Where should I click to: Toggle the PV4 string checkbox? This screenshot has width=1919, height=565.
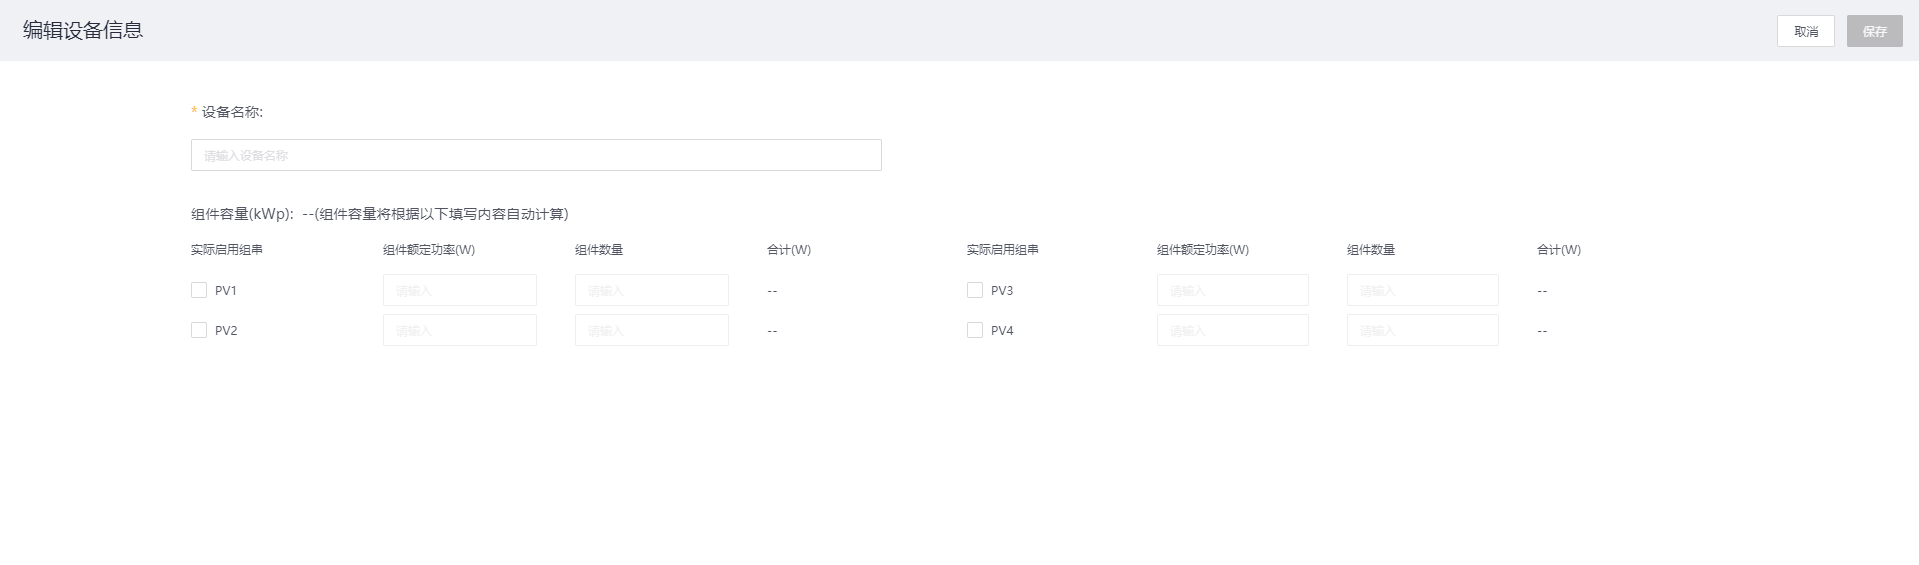[x=975, y=330]
